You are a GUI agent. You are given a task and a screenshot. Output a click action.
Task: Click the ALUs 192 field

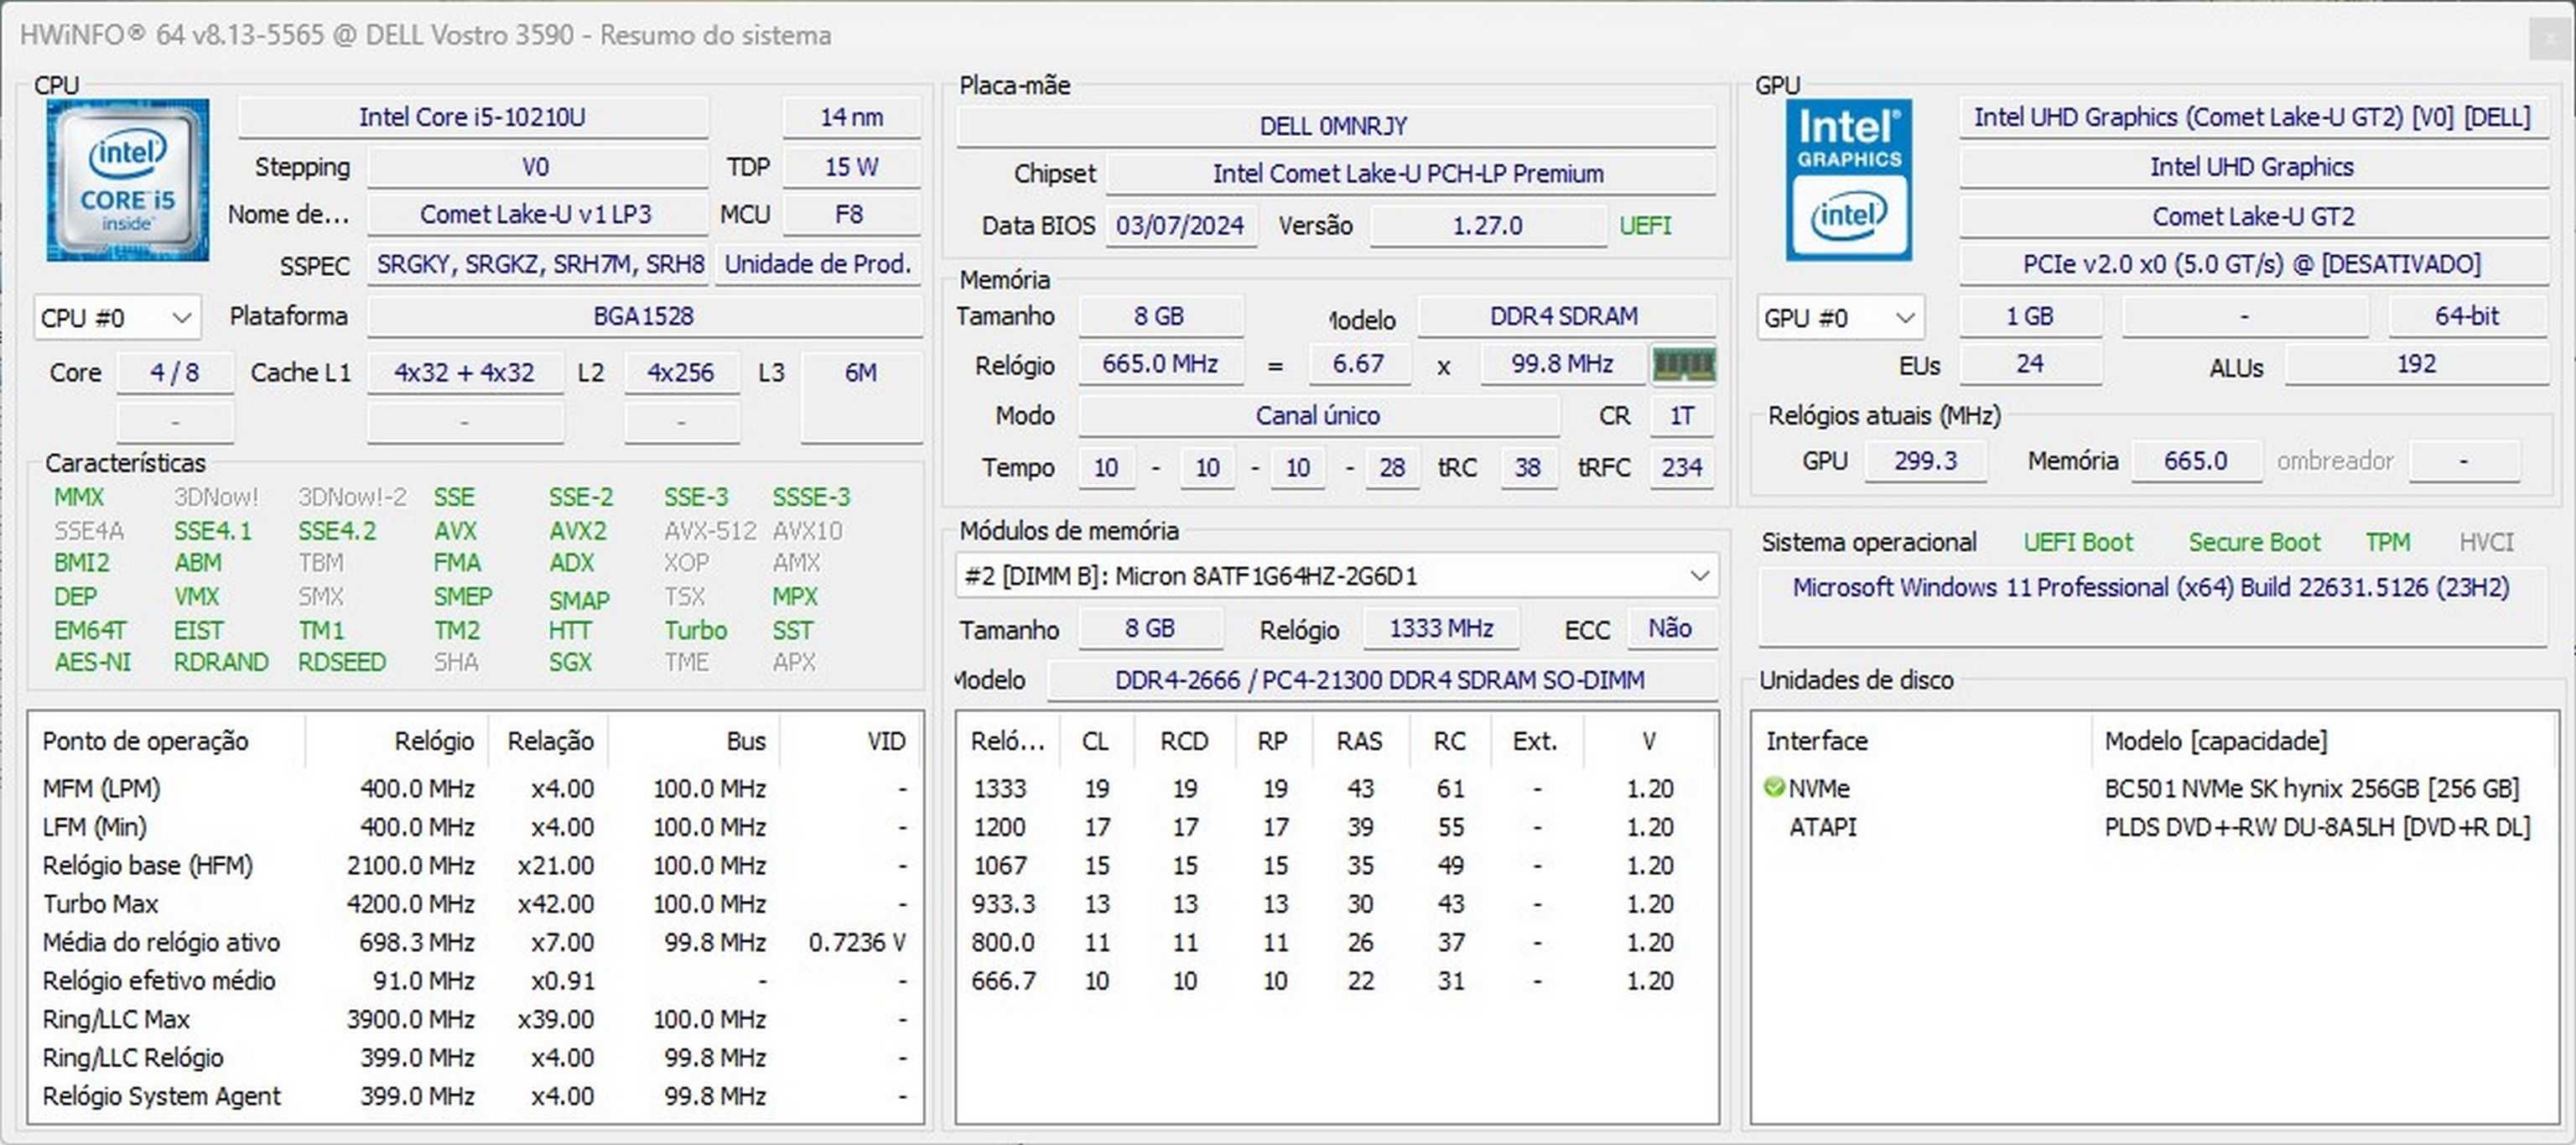coord(2417,364)
